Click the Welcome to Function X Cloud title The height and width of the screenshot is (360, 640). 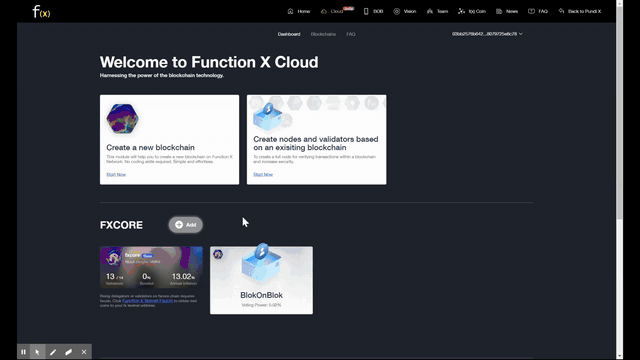[x=209, y=62]
